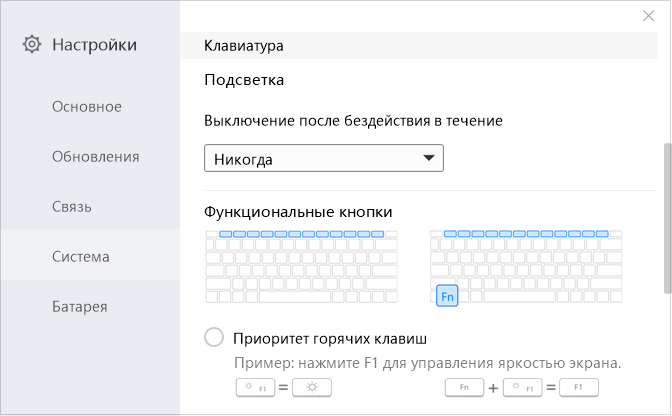
Task: Select the Система sidebar item
Action: point(81,257)
